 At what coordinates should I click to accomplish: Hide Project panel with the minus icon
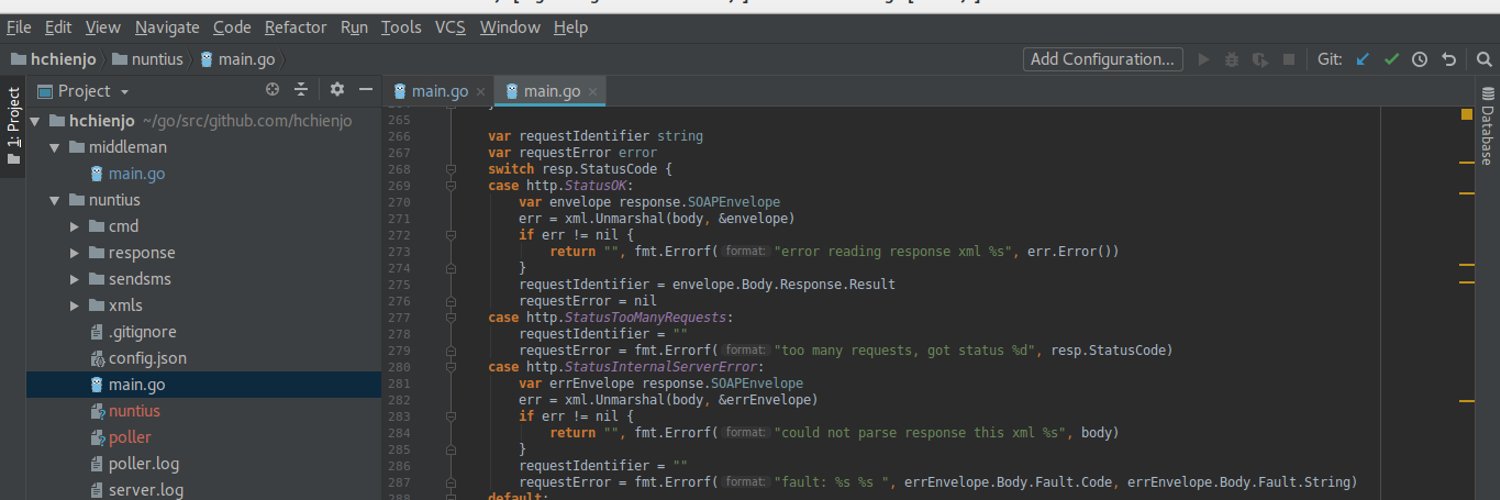[365, 90]
